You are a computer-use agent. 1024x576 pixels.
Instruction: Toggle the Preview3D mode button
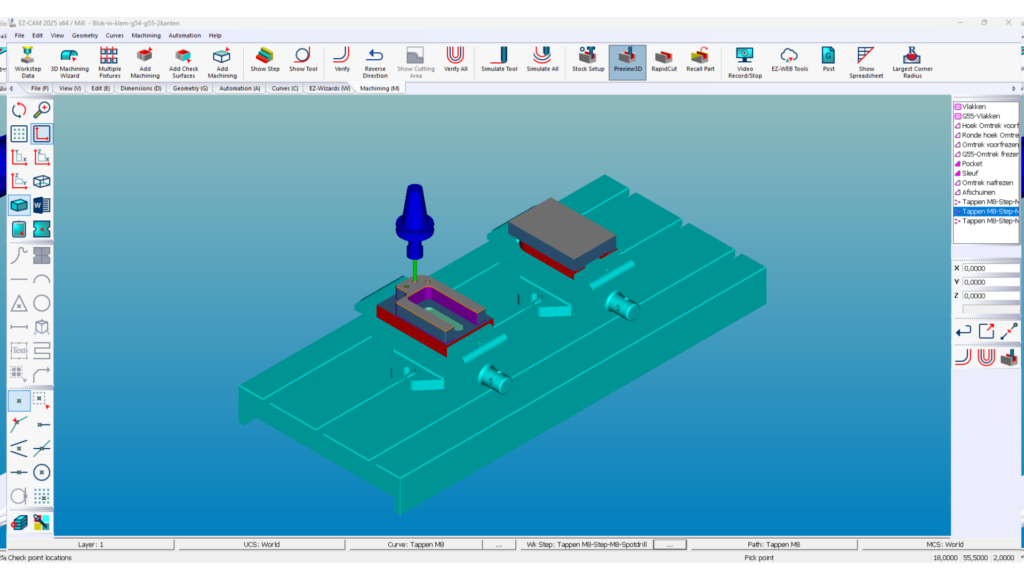tap(627, 61)
